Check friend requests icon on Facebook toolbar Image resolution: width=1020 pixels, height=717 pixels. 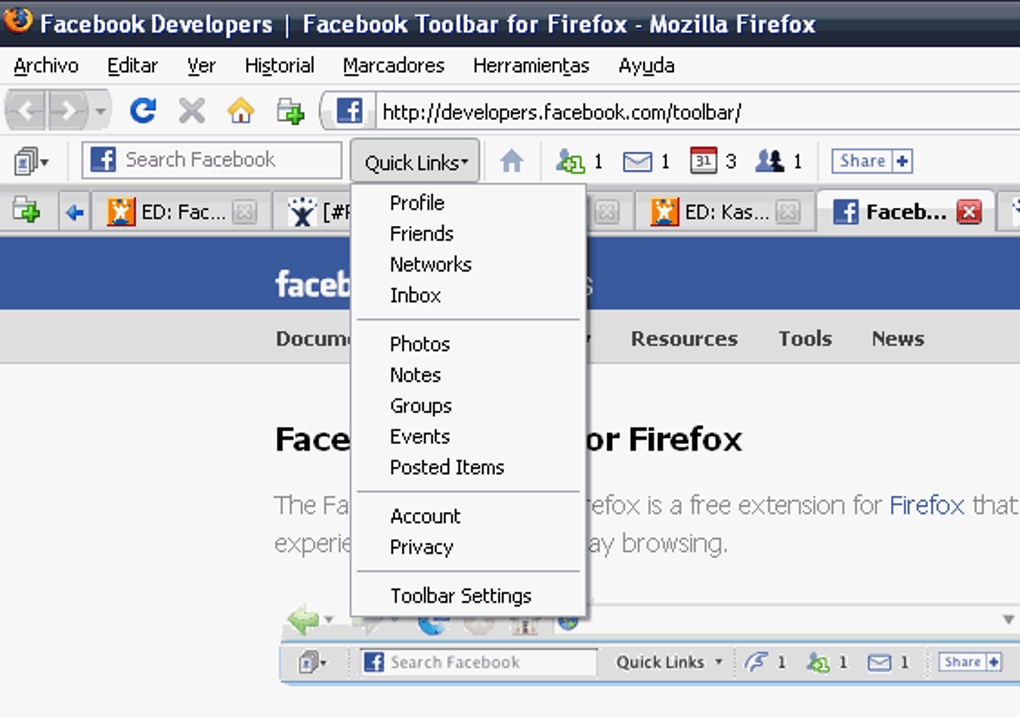click(x=570, y=161)
